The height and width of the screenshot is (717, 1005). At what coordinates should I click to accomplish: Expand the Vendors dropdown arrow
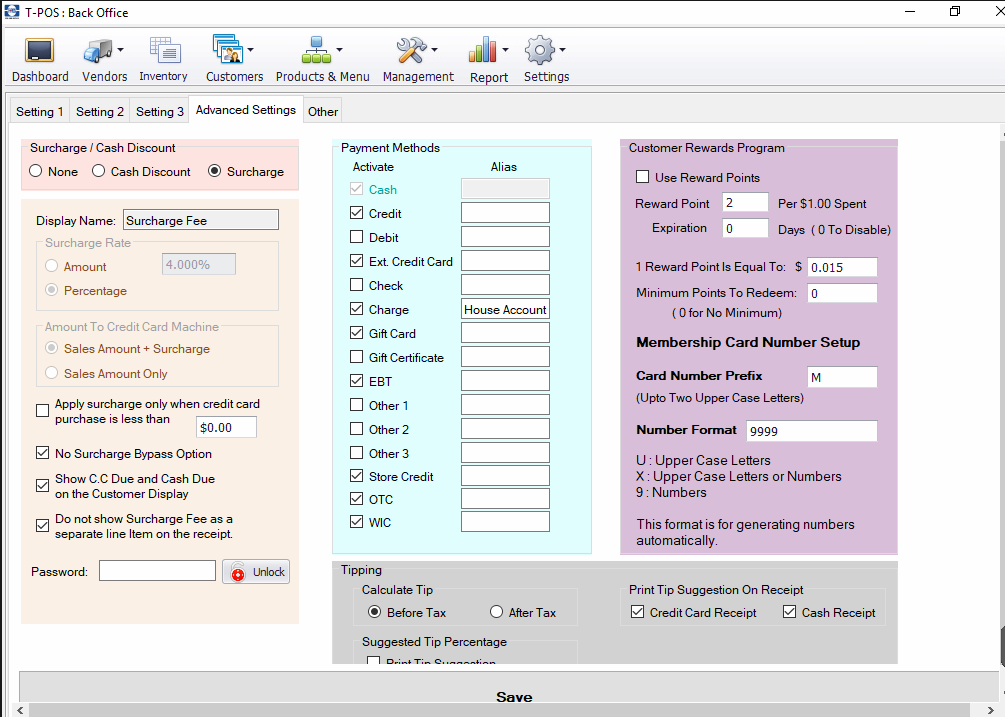click(x=121, y=50)
